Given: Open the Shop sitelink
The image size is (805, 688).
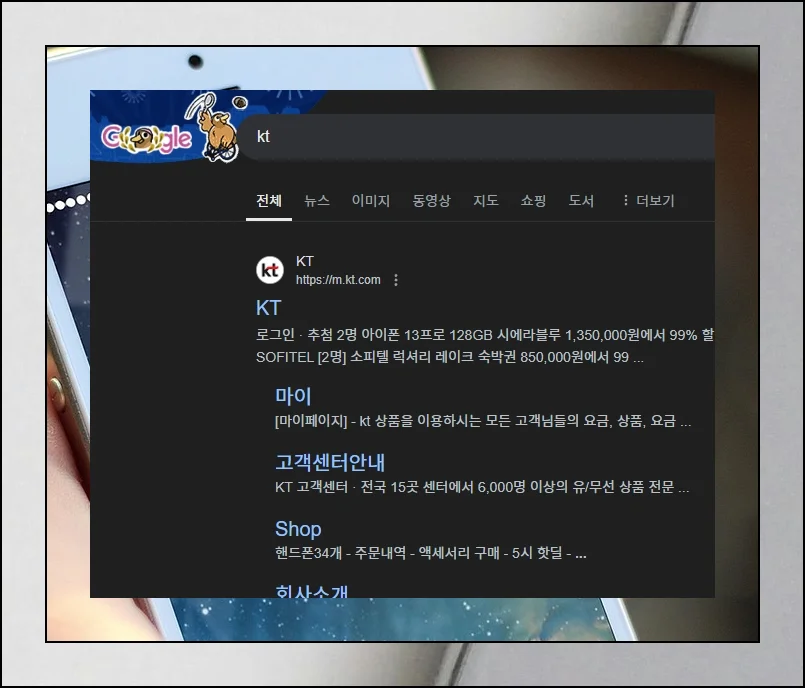Looking at the screenshot, I should (x=298, y=529).
